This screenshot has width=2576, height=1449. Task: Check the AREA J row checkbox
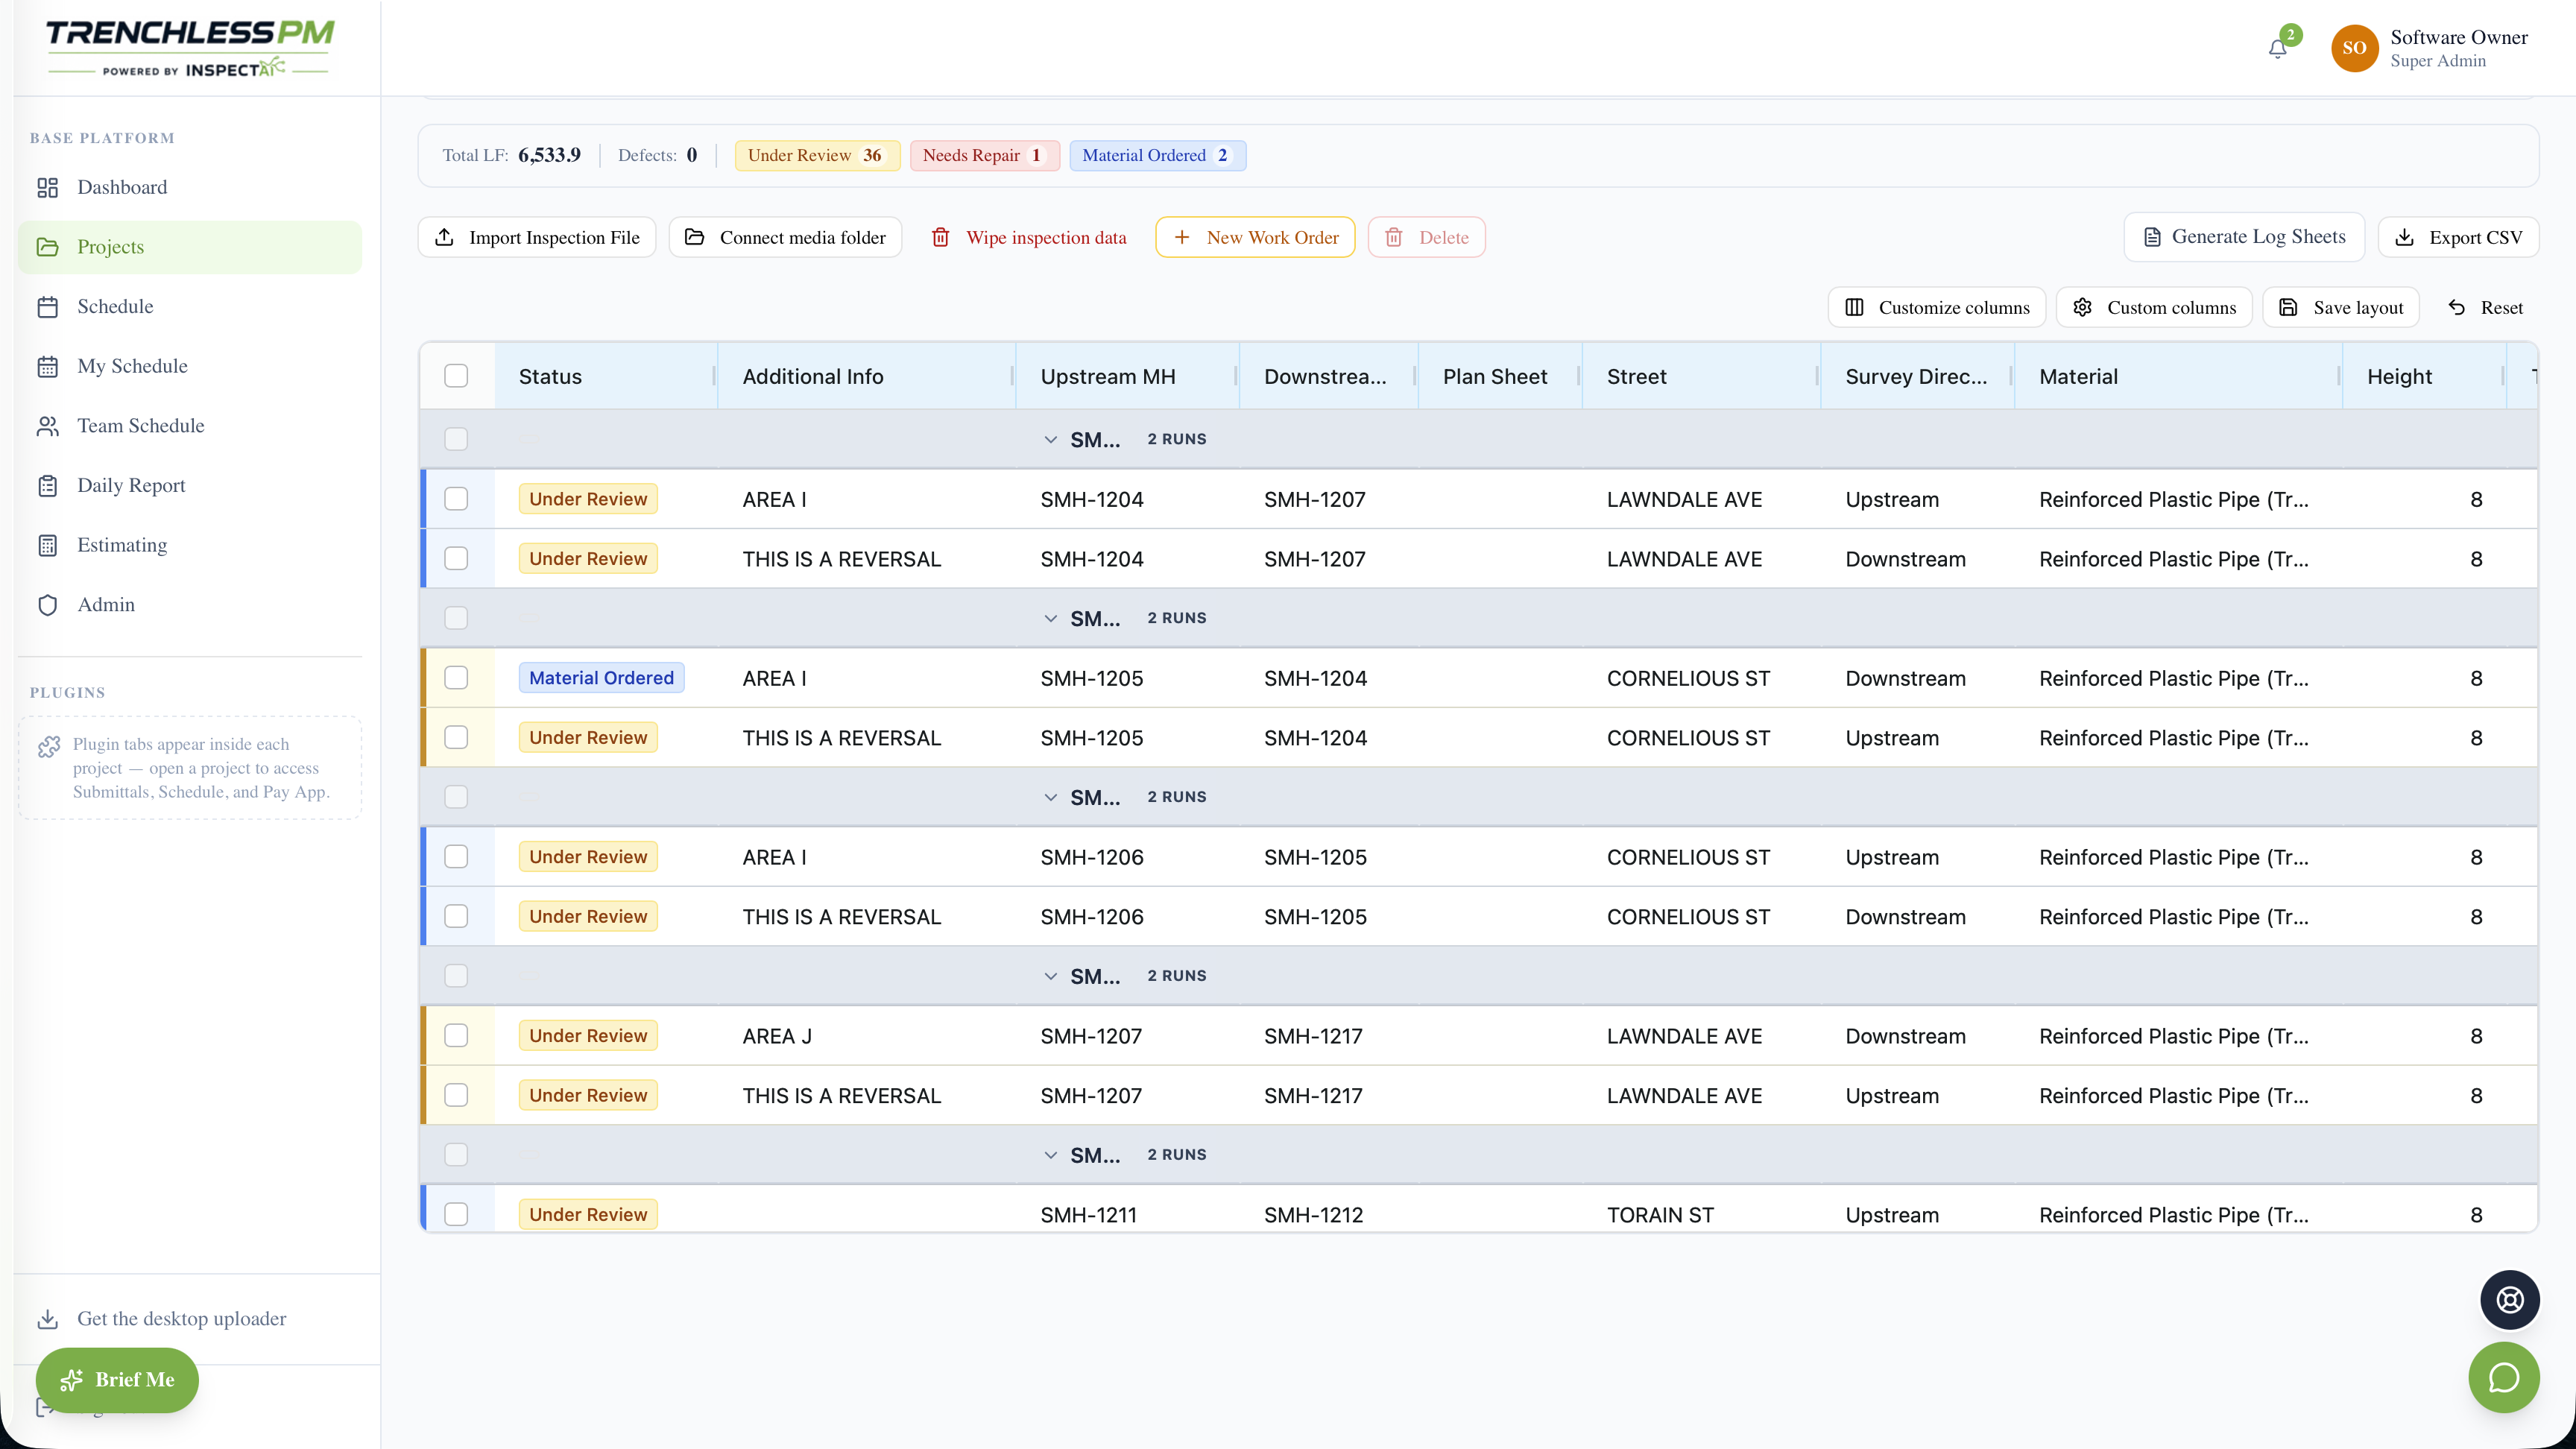tap(456, 1035)
